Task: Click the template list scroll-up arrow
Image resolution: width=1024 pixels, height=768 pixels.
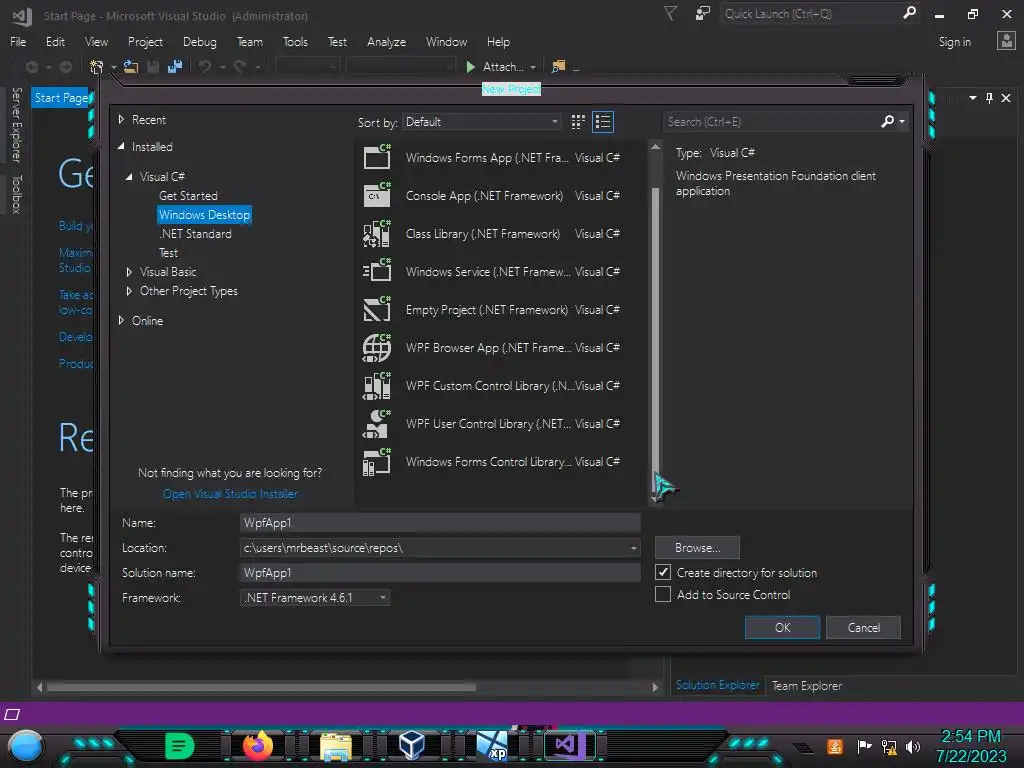Action: (655, 148)
